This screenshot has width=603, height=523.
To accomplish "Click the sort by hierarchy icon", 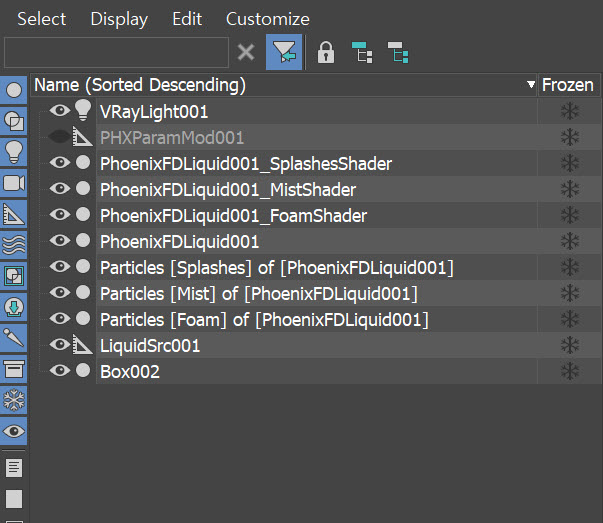I will [x=362, y=52].
